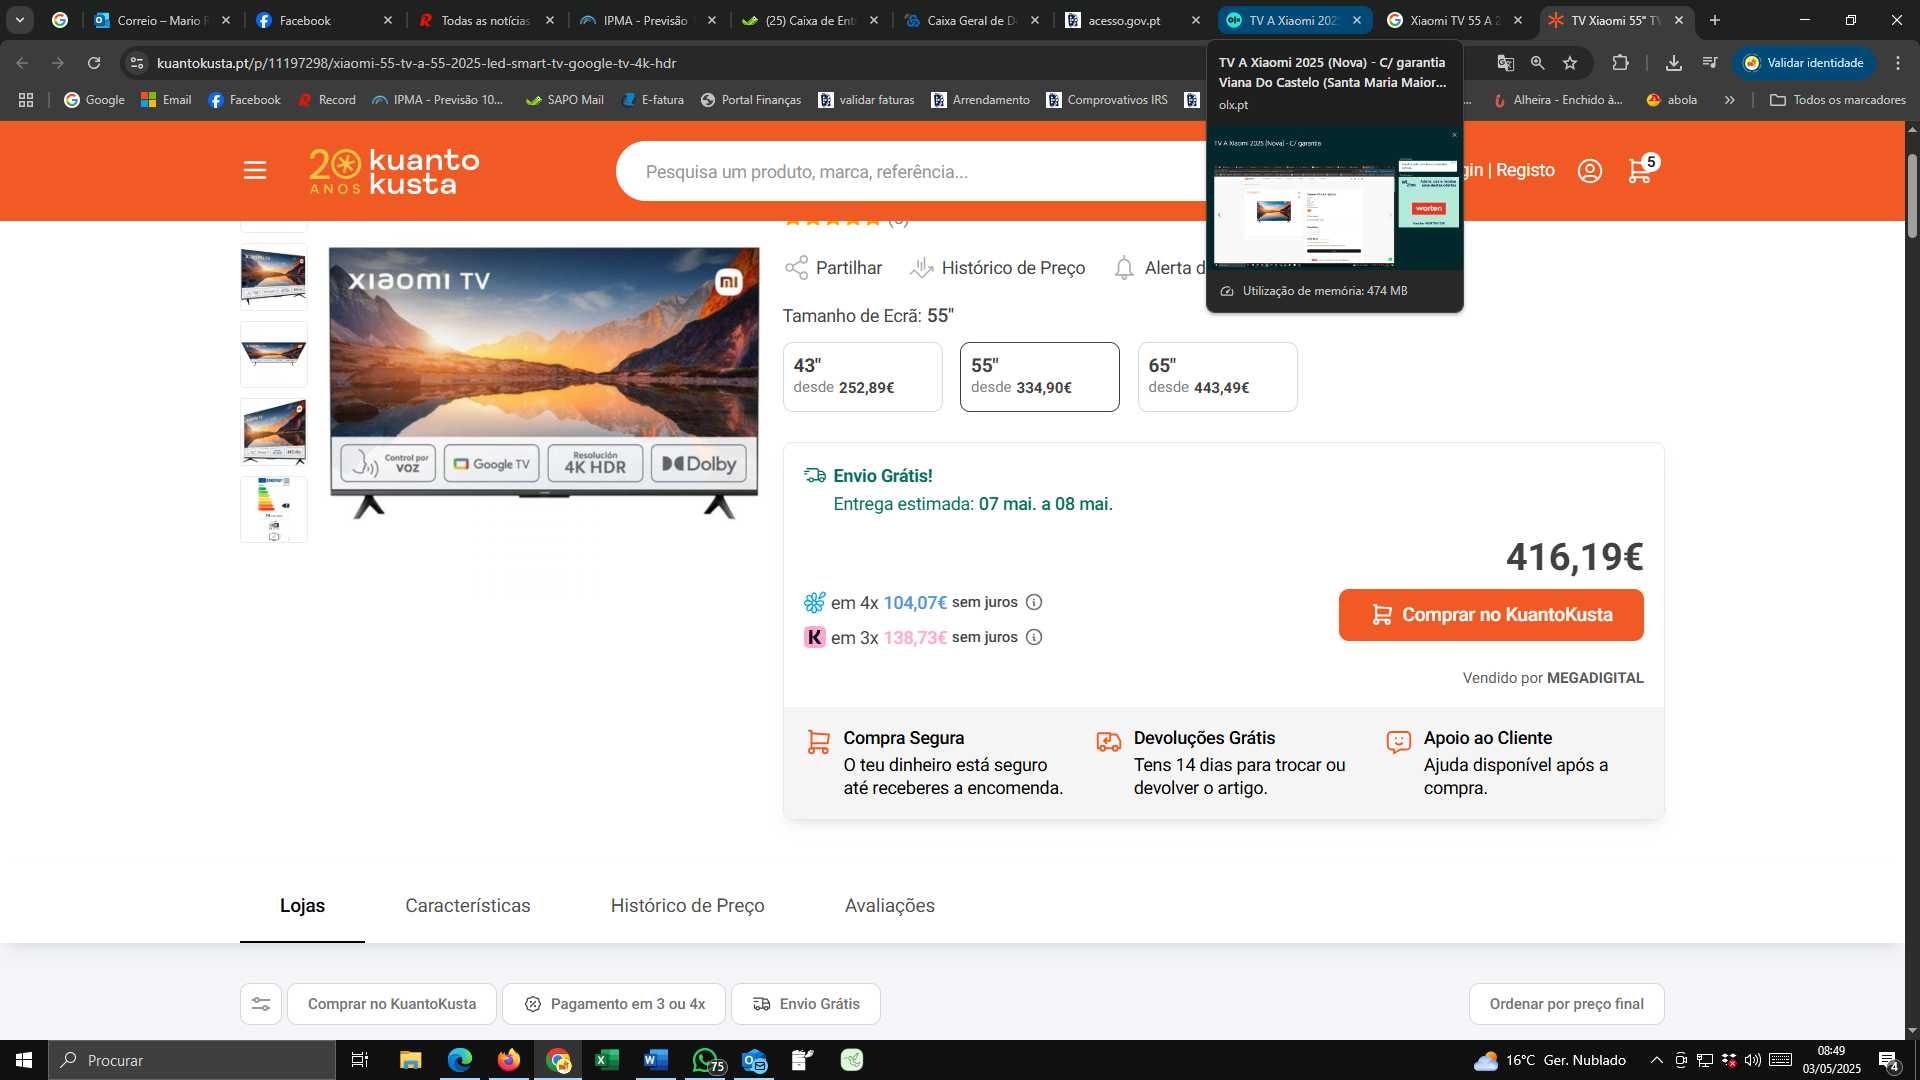The image size is (1920, 1080).
Task: Open the KuantoKusta hamburger menu
Action: (255, 171)
